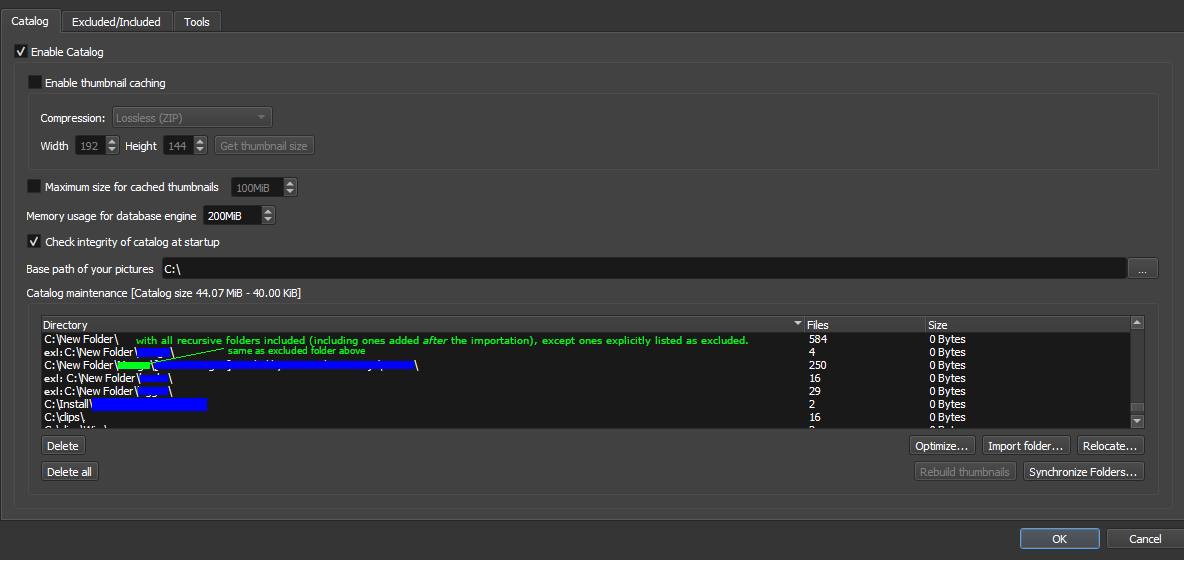Uncheck the Enable Catalog checkbox

[21, 52]
